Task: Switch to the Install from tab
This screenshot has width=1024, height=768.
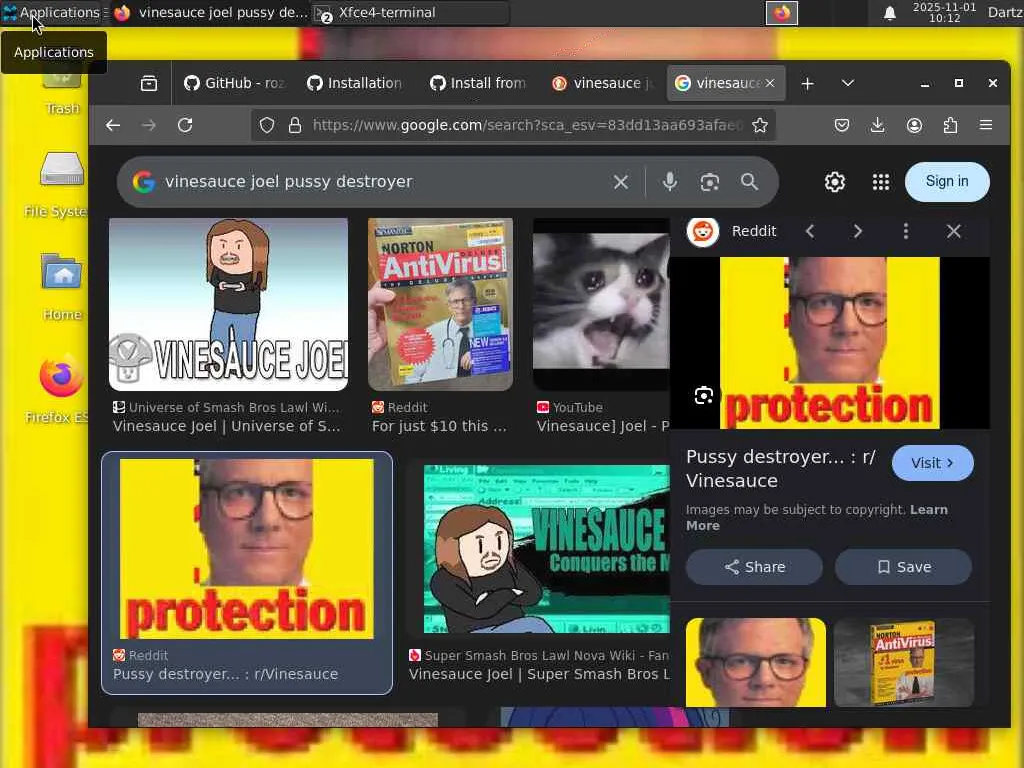Action: coord(479,83)
